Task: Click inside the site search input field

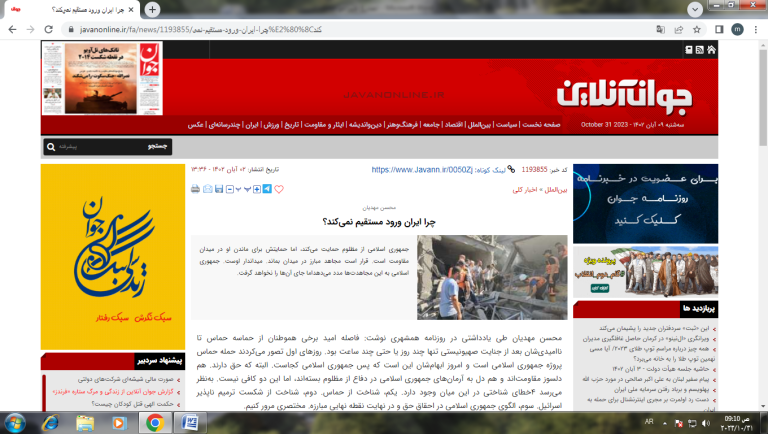Action: pyautogui.click(x=90, y=147)
